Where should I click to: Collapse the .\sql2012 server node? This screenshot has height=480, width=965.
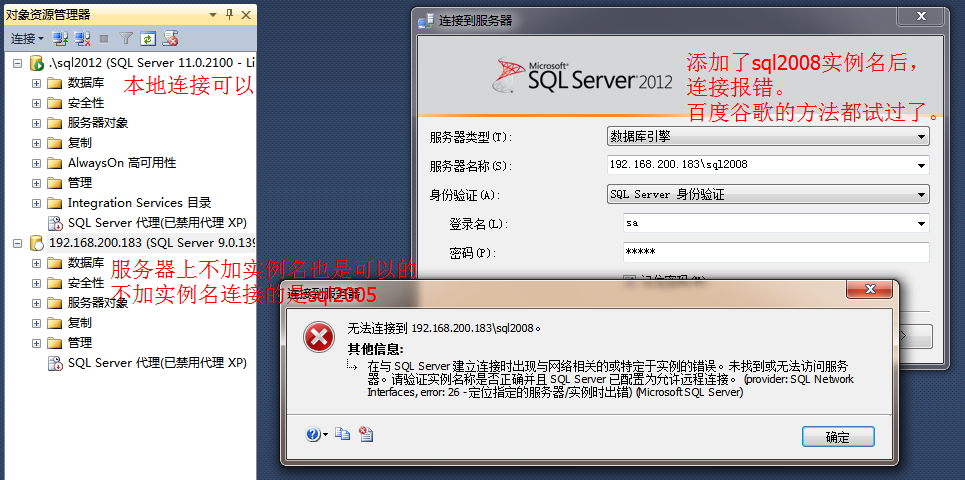[17, 63]
